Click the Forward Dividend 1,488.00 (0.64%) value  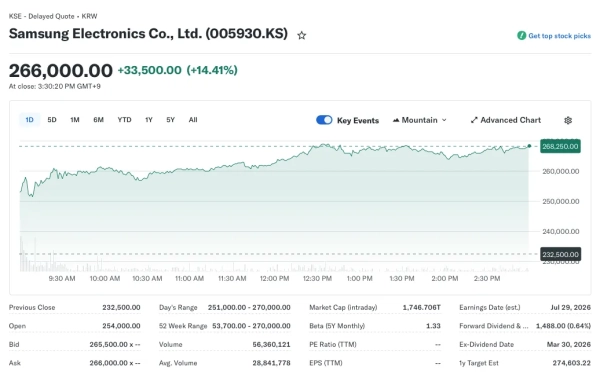(563, 326)
